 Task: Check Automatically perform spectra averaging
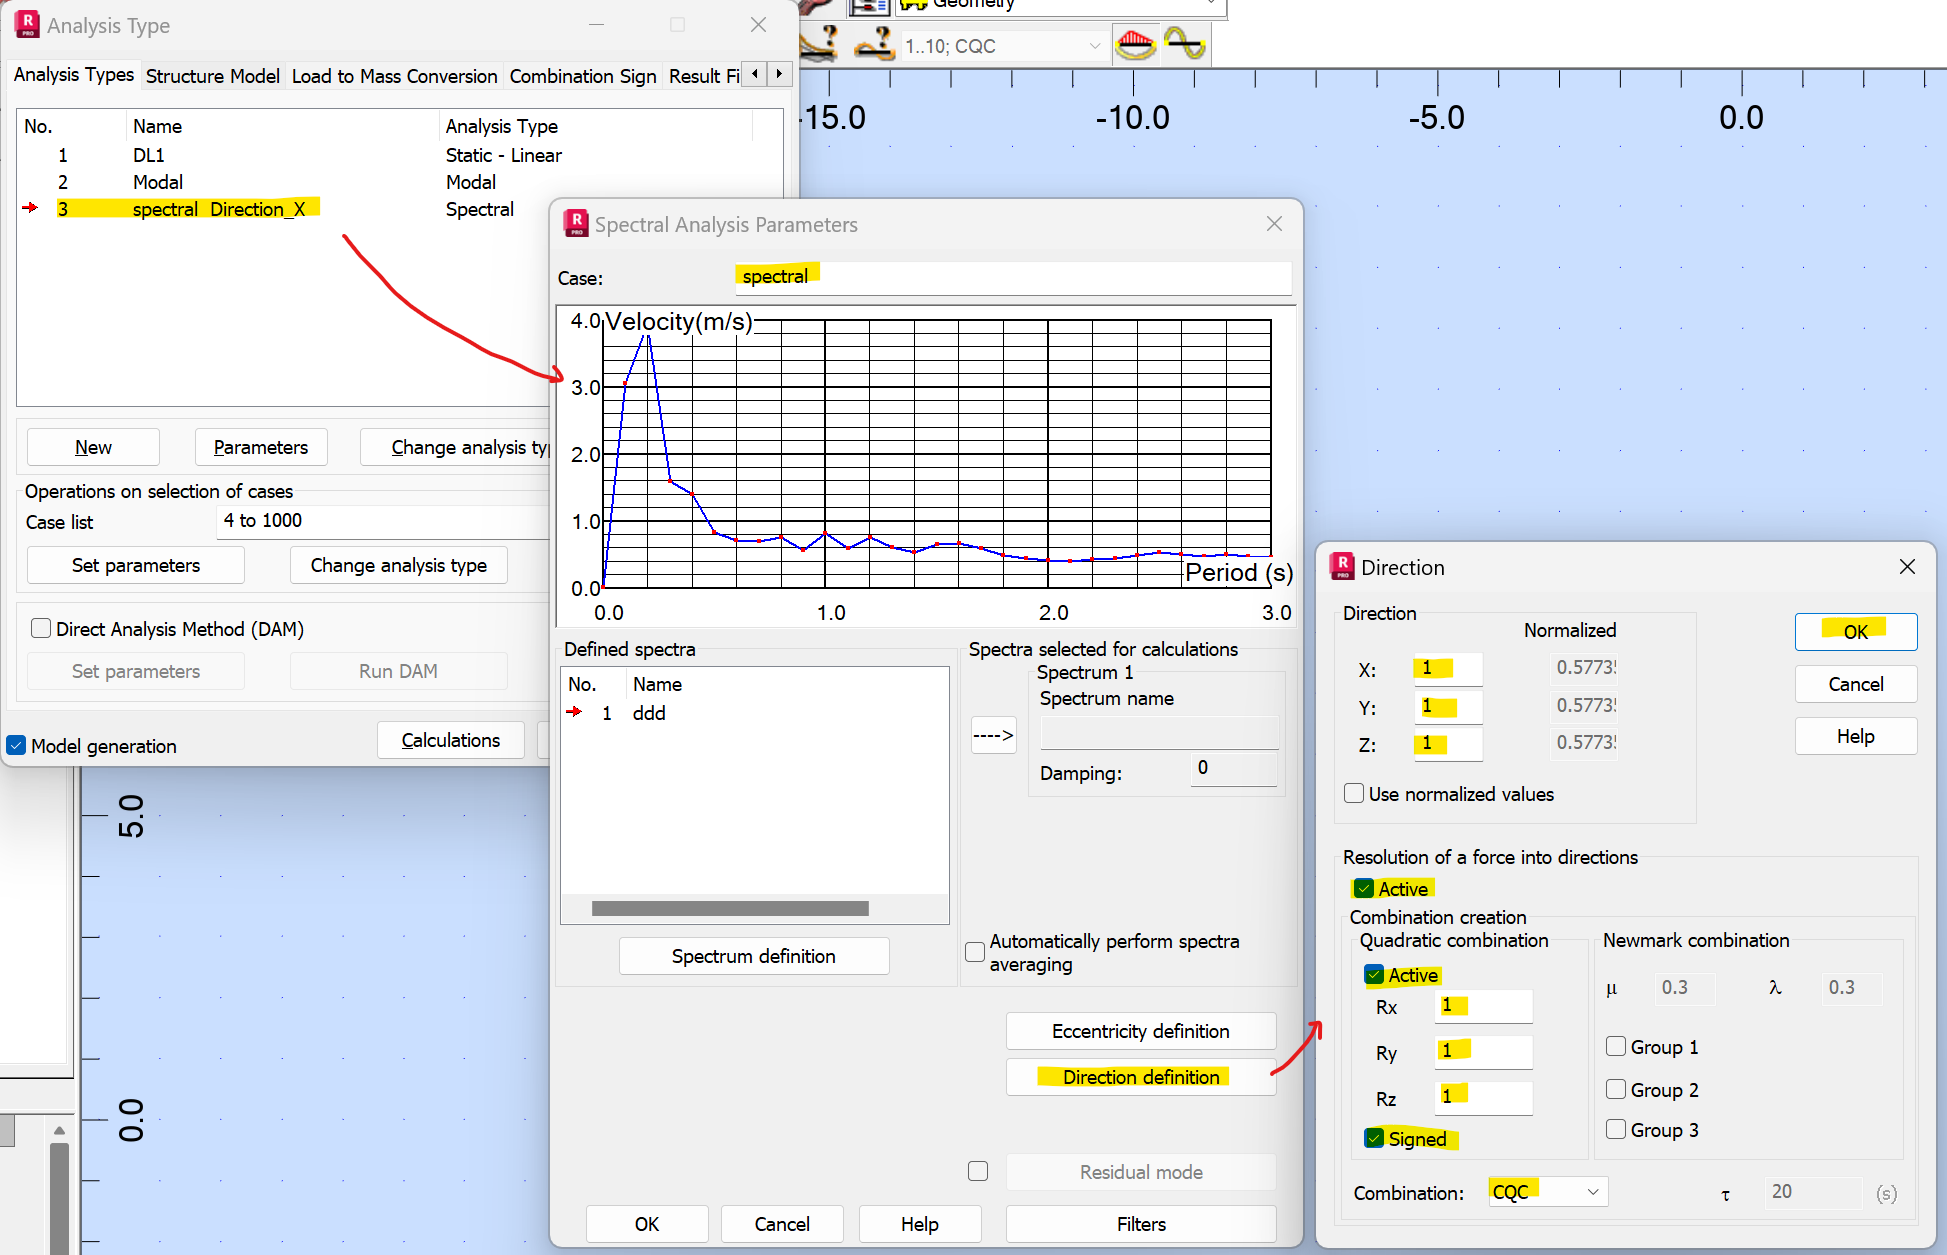coord(975,952)
